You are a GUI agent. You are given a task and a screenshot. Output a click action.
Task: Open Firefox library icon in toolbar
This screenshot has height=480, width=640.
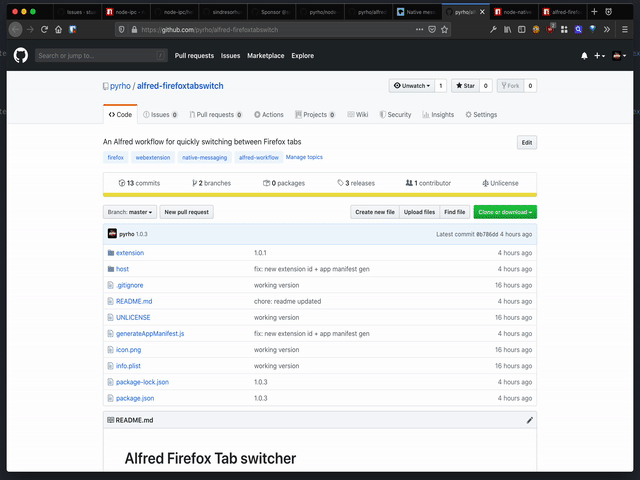[507, 29]
